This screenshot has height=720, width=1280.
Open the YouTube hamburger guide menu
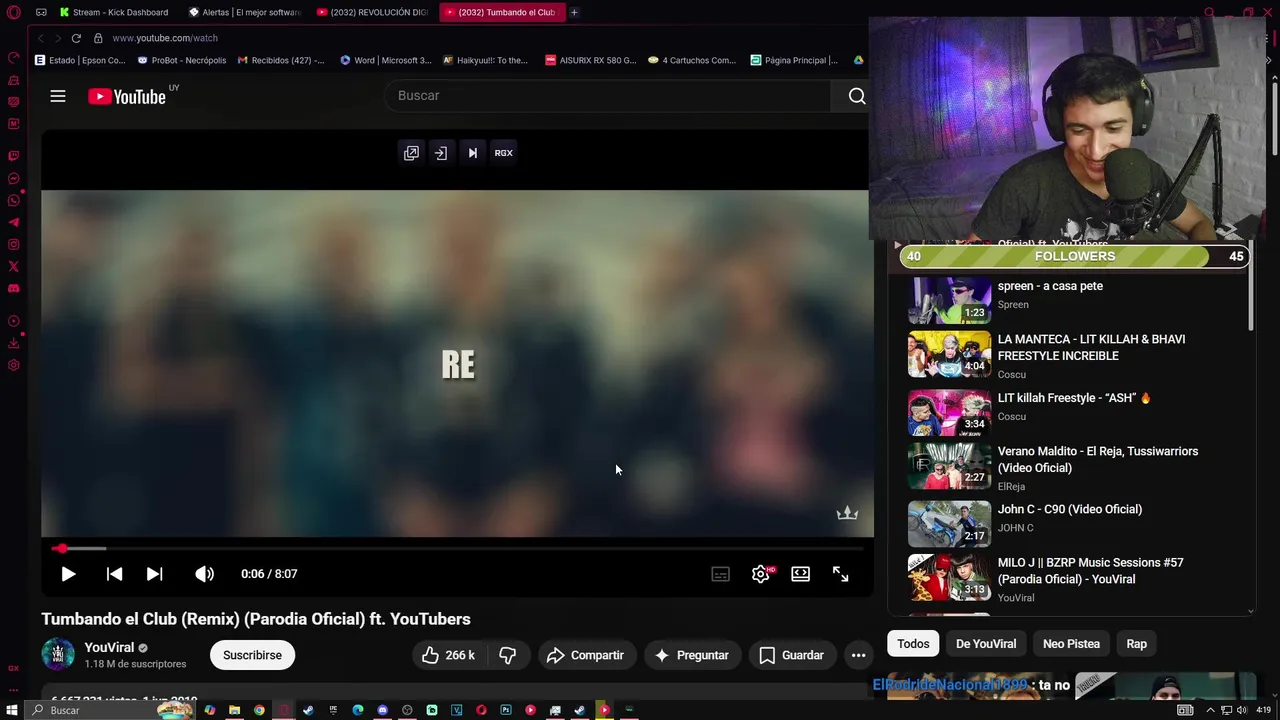[x=58, y=96]
